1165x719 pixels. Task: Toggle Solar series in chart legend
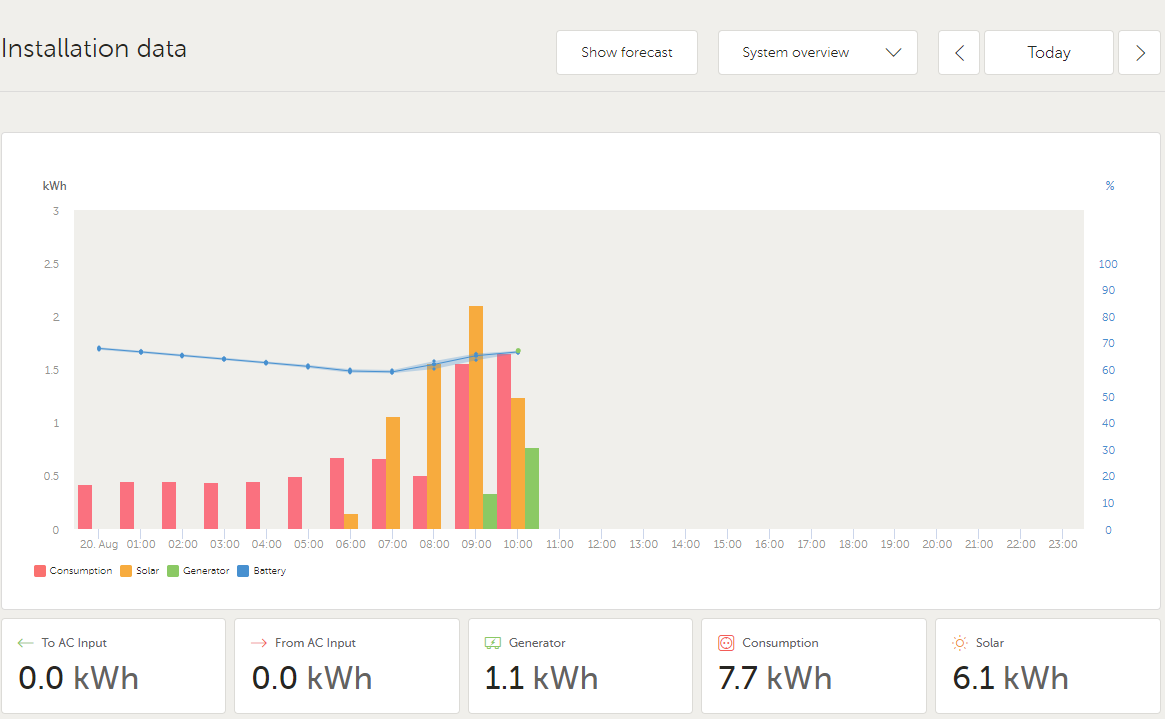click(x=140, y=571)
